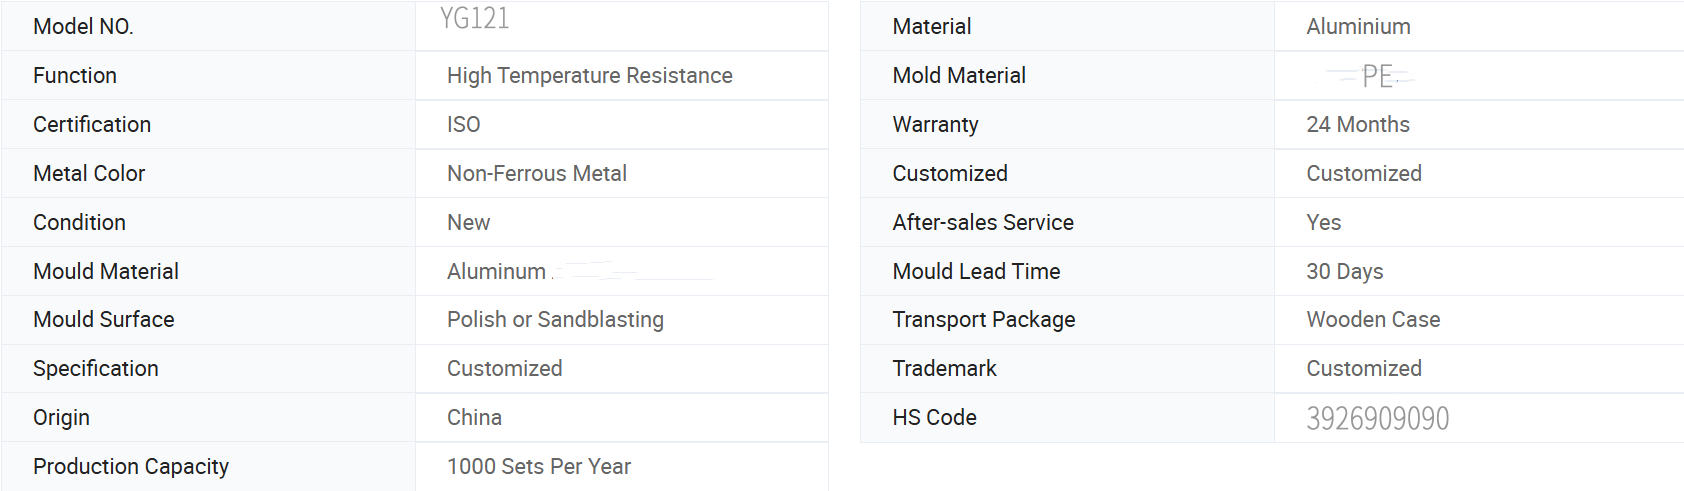Select the YG121 model number value
This screenshot has height=491, width=1684.
[475, 18]
